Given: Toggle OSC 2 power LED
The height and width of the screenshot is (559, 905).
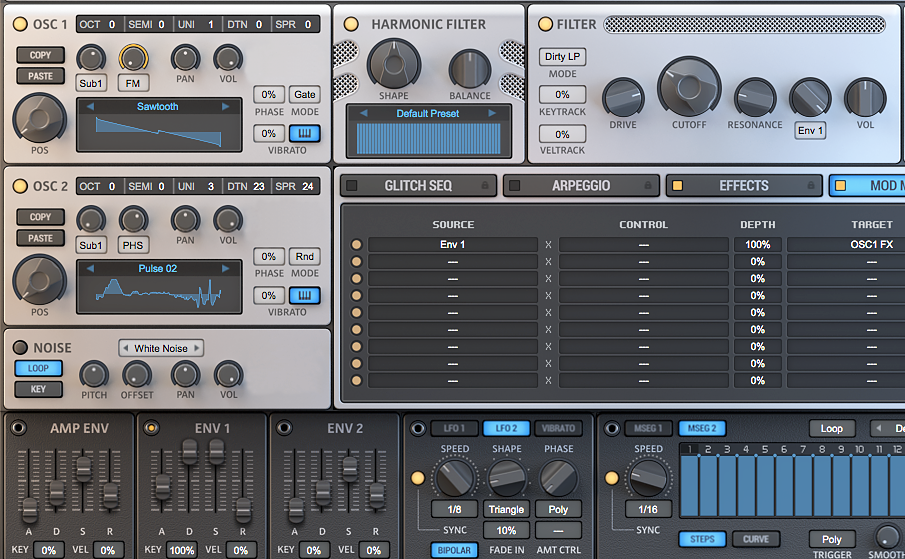Looking at the screenshot, I should 20,186.
